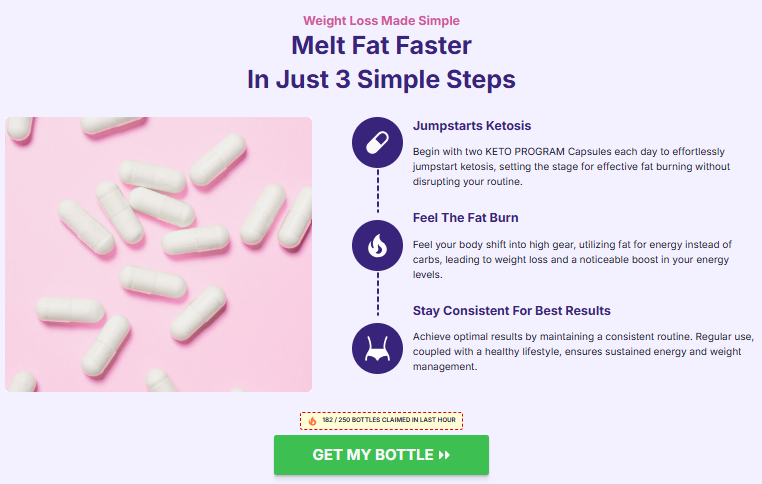Click the 182 / 250 bottles claimed badge
The image size is (762, 484).
pos(381,421)
